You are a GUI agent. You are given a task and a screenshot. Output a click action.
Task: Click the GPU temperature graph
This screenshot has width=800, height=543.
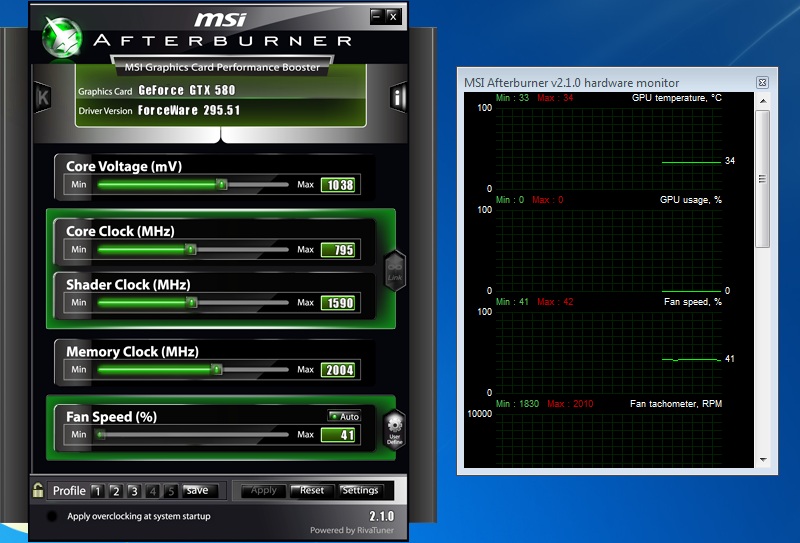coord(609,148)
